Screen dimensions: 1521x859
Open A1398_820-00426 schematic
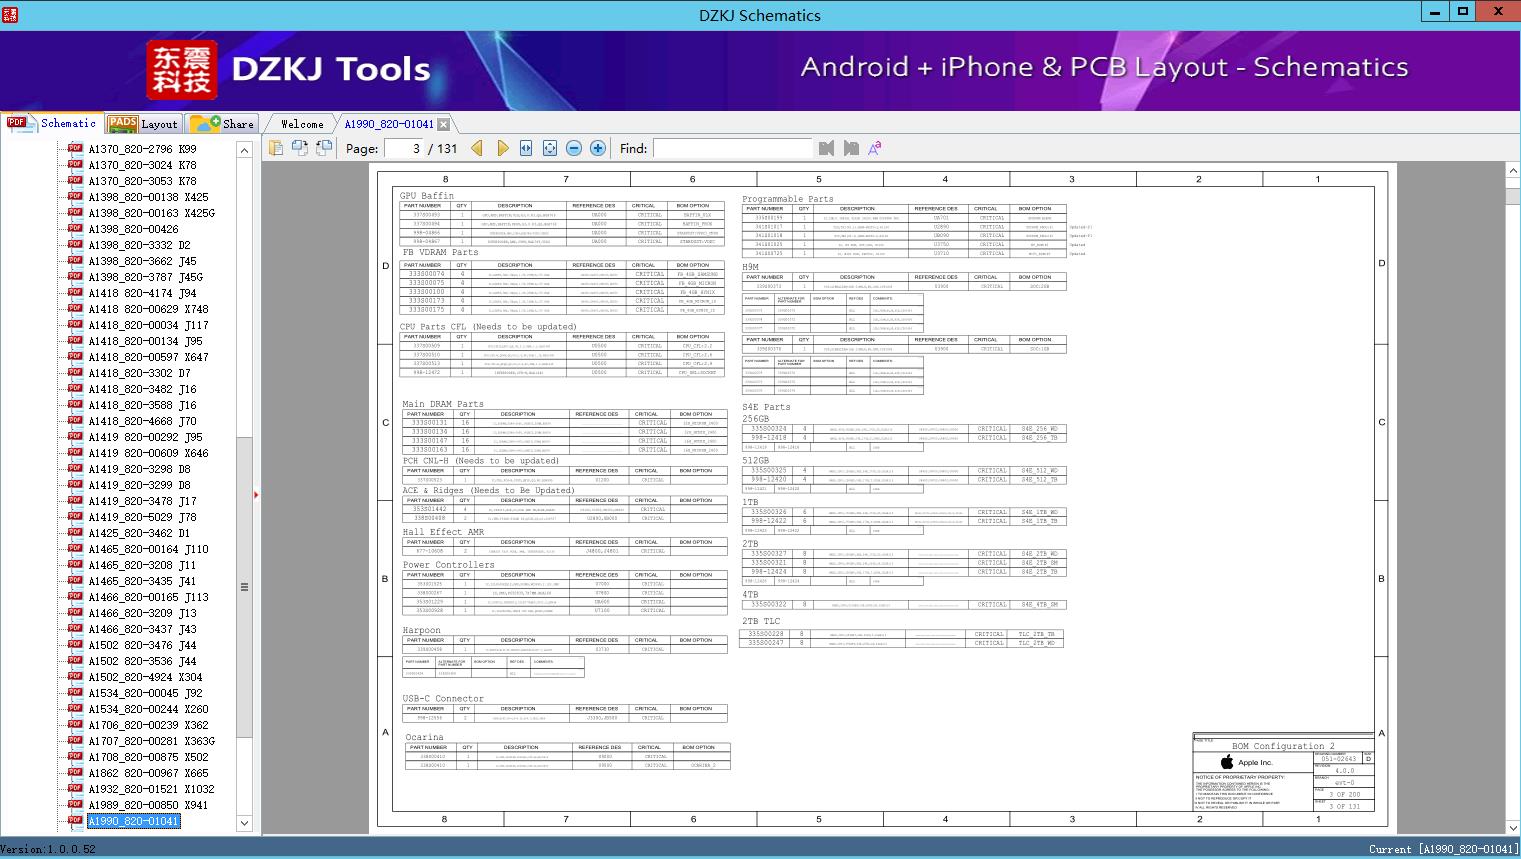133,229
